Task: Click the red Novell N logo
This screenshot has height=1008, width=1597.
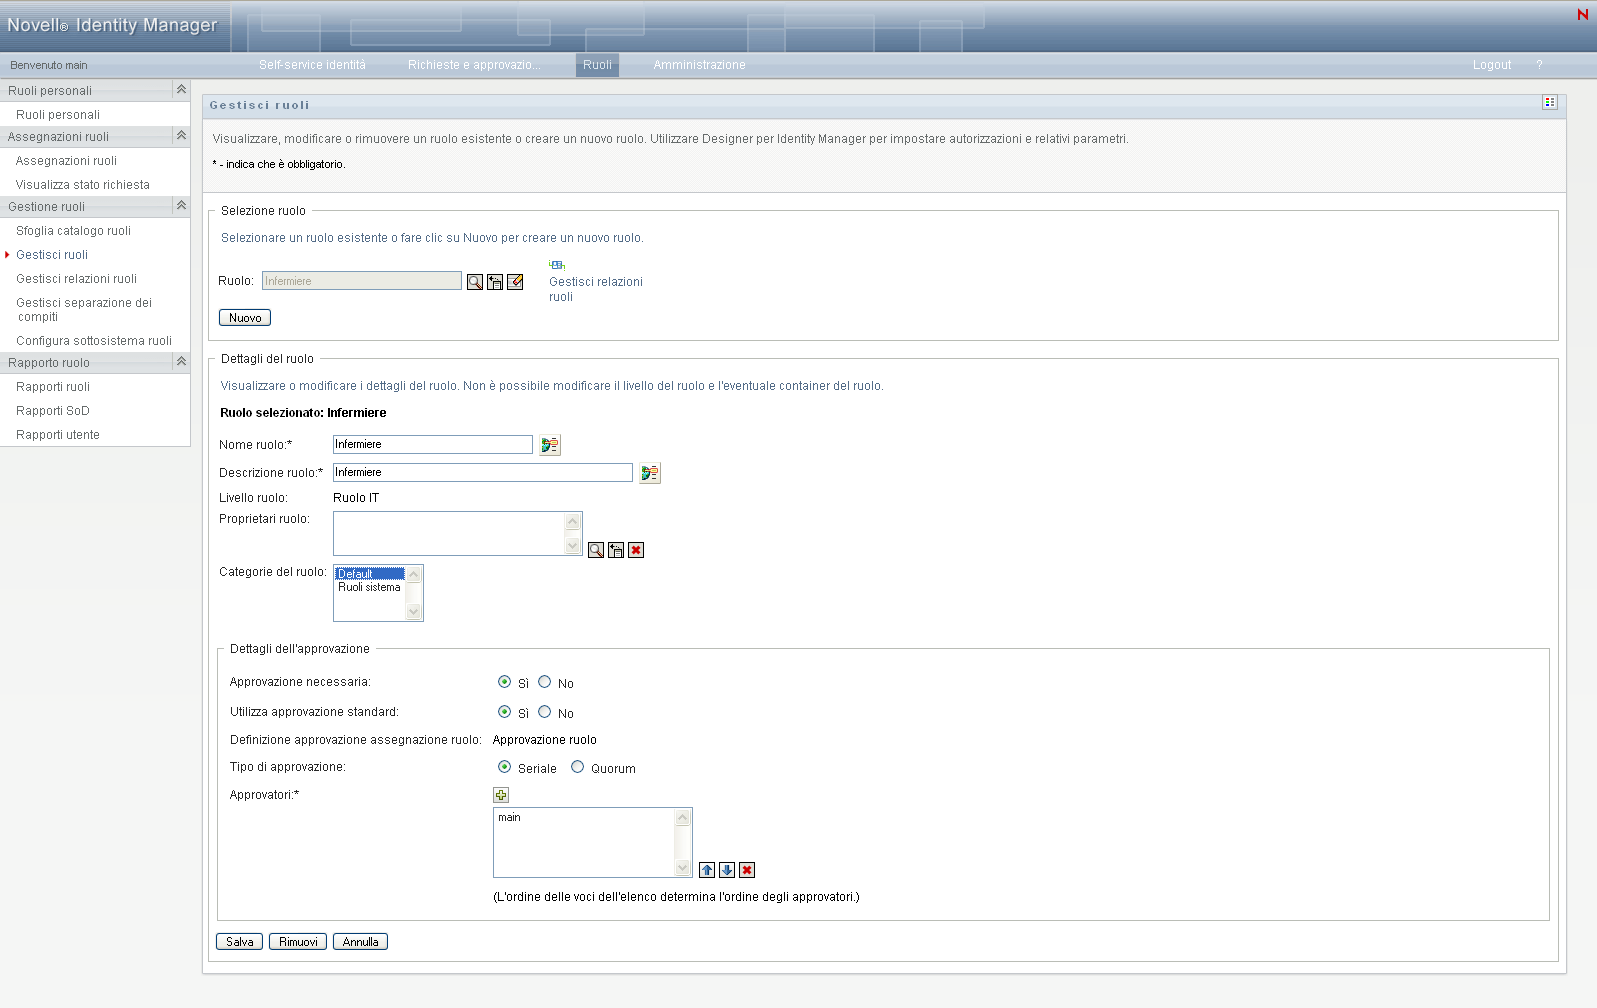Action: [1583, 14]
